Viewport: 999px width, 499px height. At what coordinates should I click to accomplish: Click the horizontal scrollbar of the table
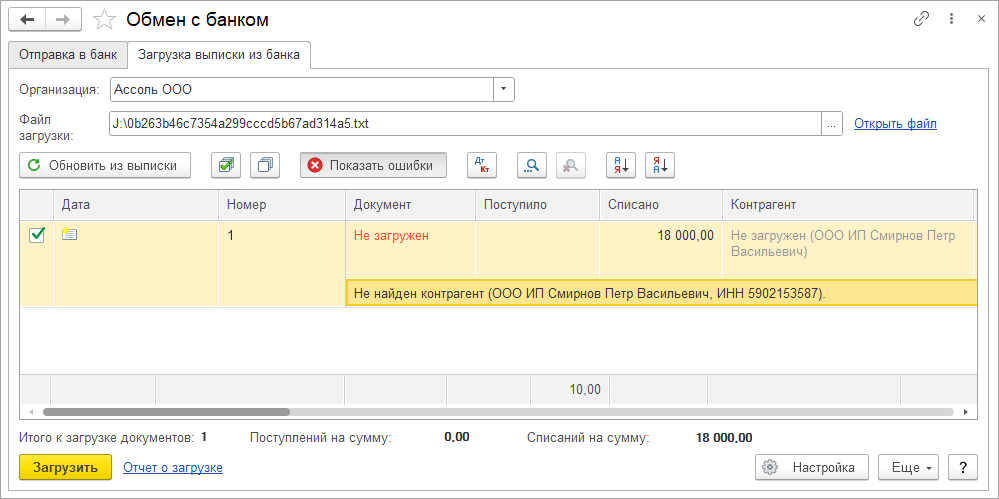point(166,411)
